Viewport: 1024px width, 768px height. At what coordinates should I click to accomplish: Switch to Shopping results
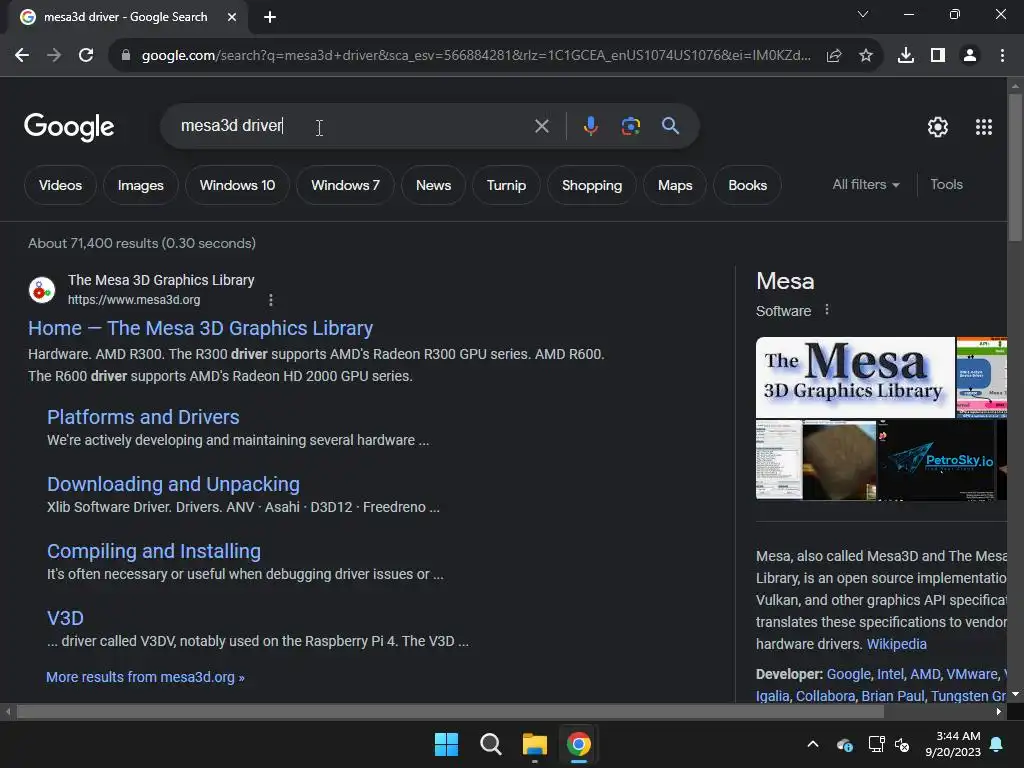592,185
